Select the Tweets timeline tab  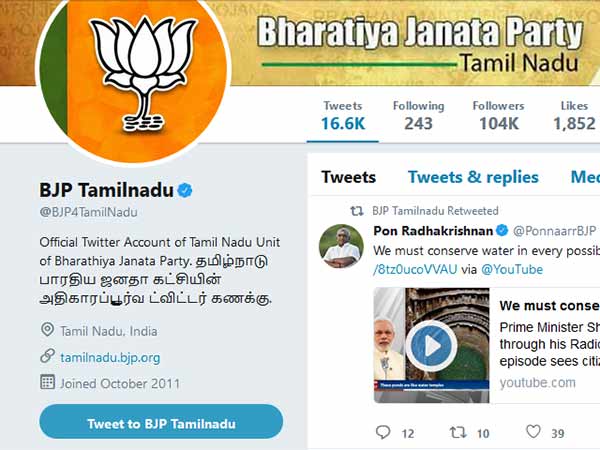pyautogui.click(x=349, y=177)
